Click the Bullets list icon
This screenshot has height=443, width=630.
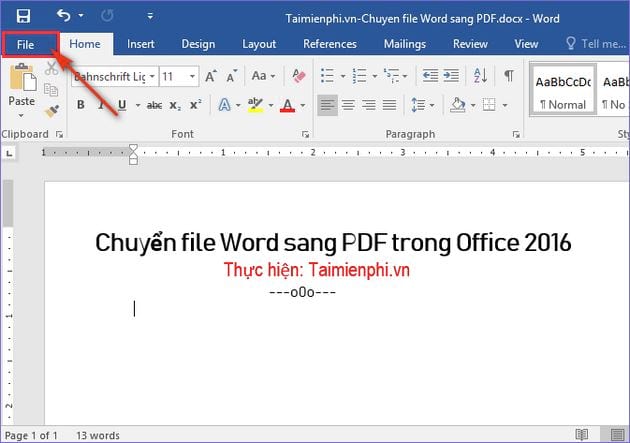tap(328, 76)
